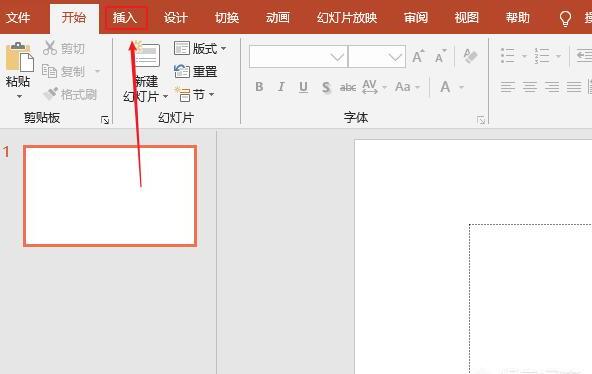The image size is (592, 374).
Task: Align text right
Action: [552, 87]
